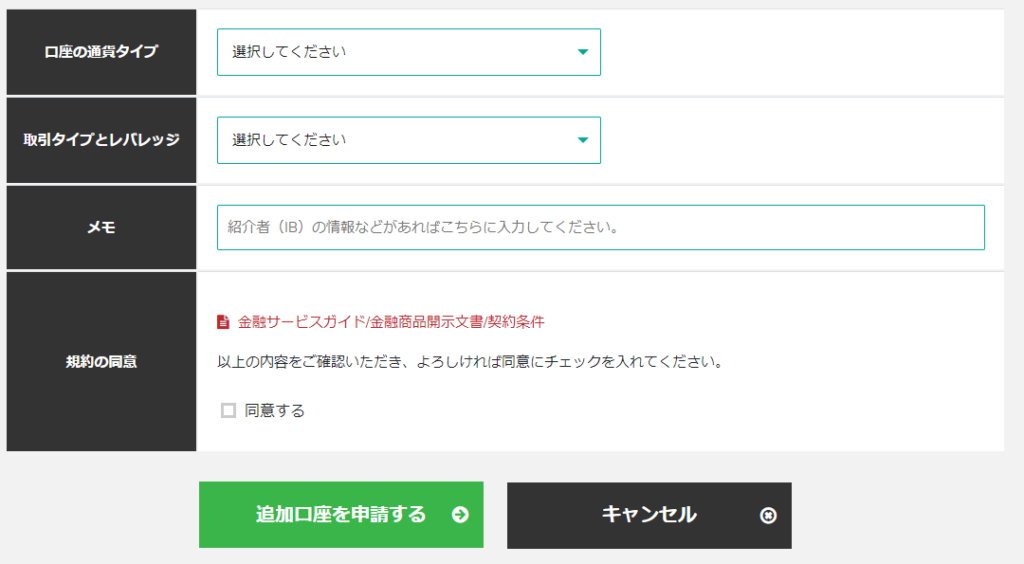Viewport: 1024px width, 564px height.
Task: Click the instruction text starting with 以上の内容をご確認
Action: click(470, 361)
